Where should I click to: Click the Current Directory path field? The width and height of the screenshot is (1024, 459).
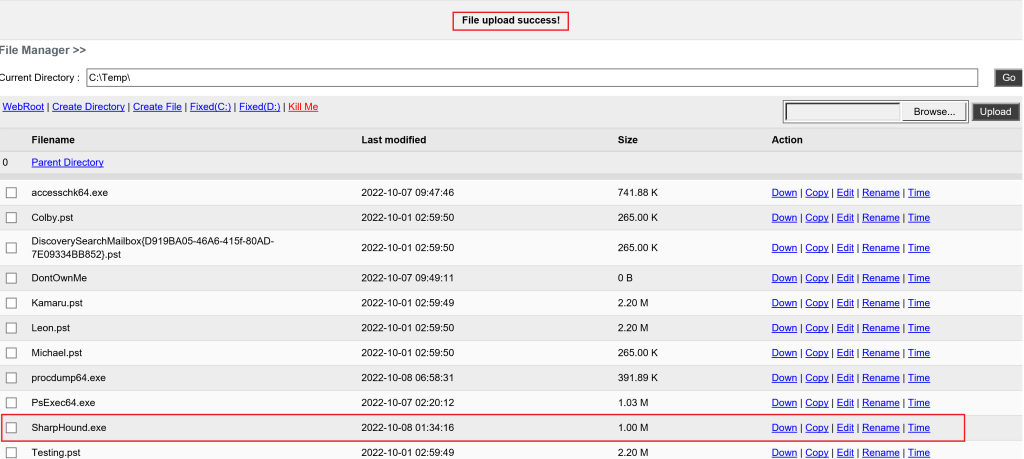point(531,78)
